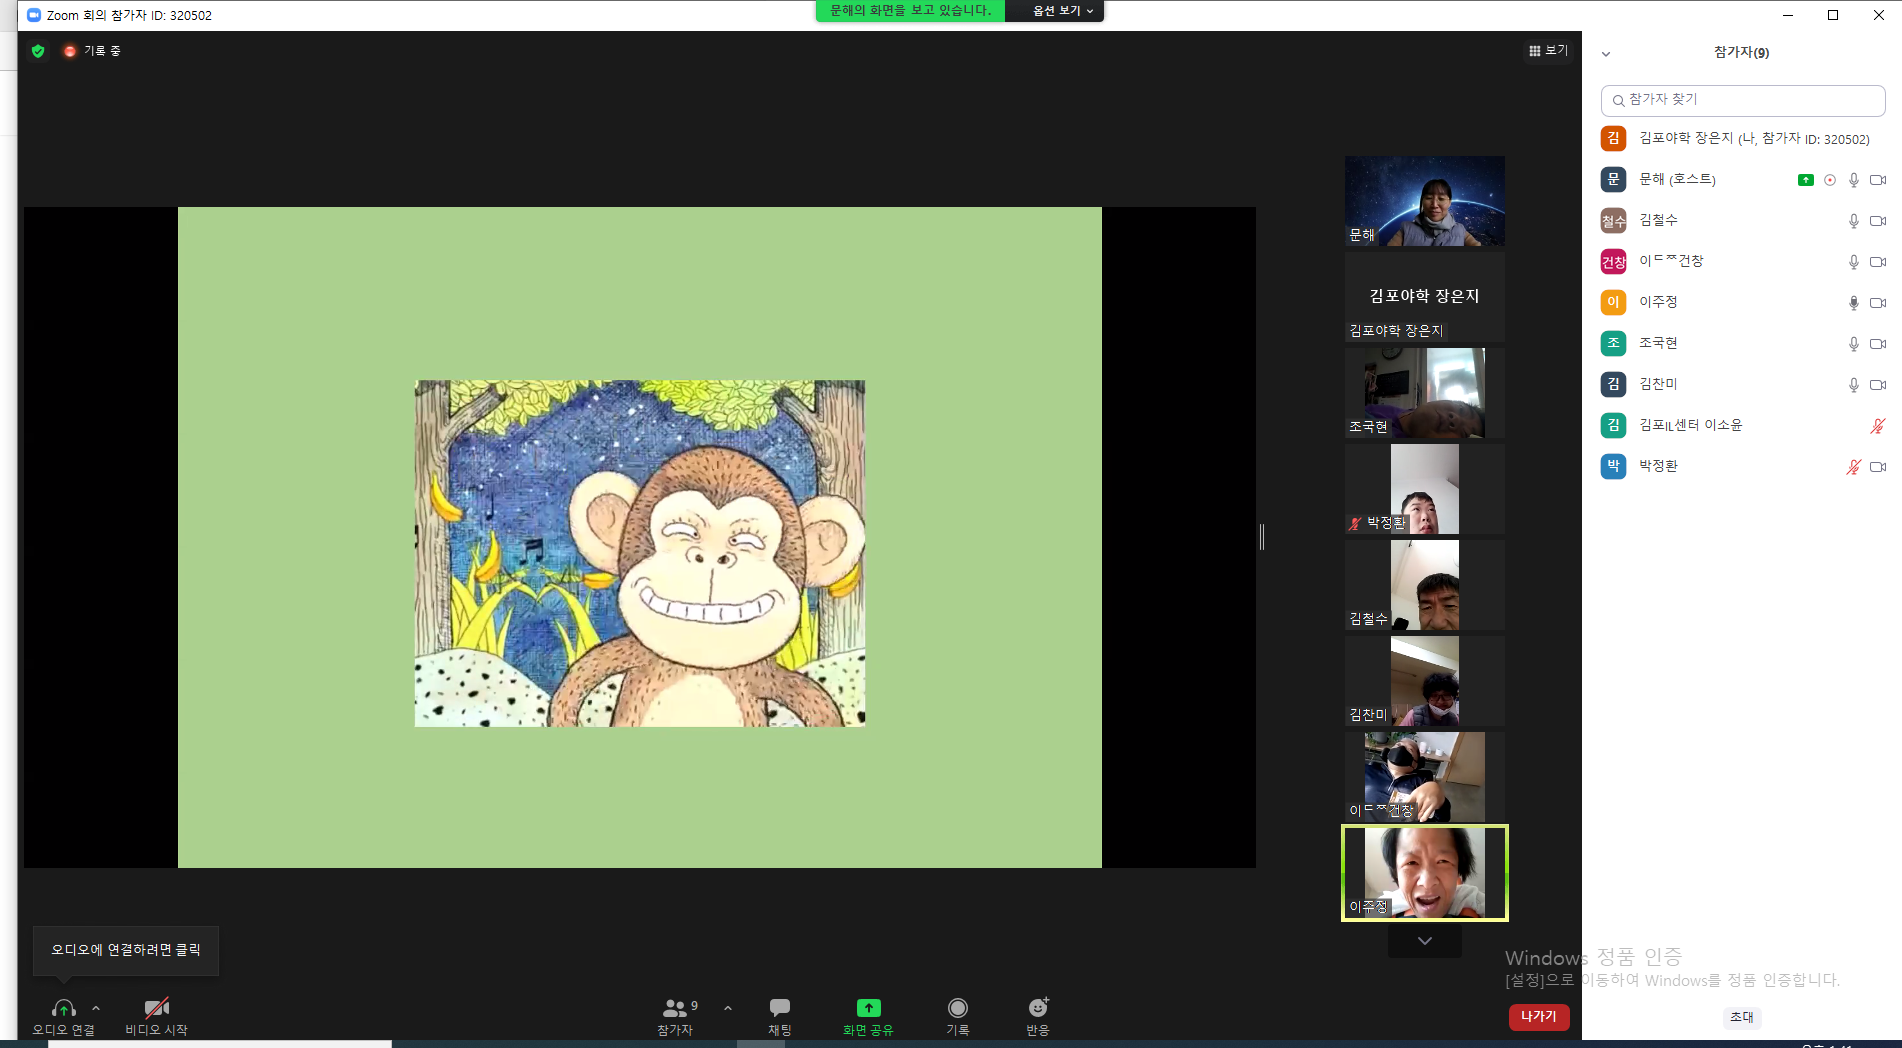This screenshot has height=1048, width=1902.
Task: Click the green screen-viewing notification banner
Action: coord(910,11)
